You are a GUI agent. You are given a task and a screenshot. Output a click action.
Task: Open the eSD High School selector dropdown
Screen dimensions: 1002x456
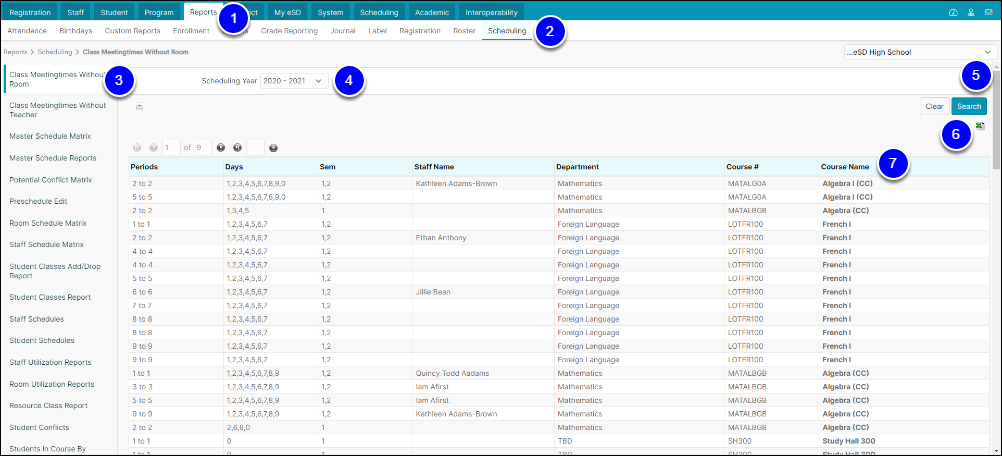[920, 52]
